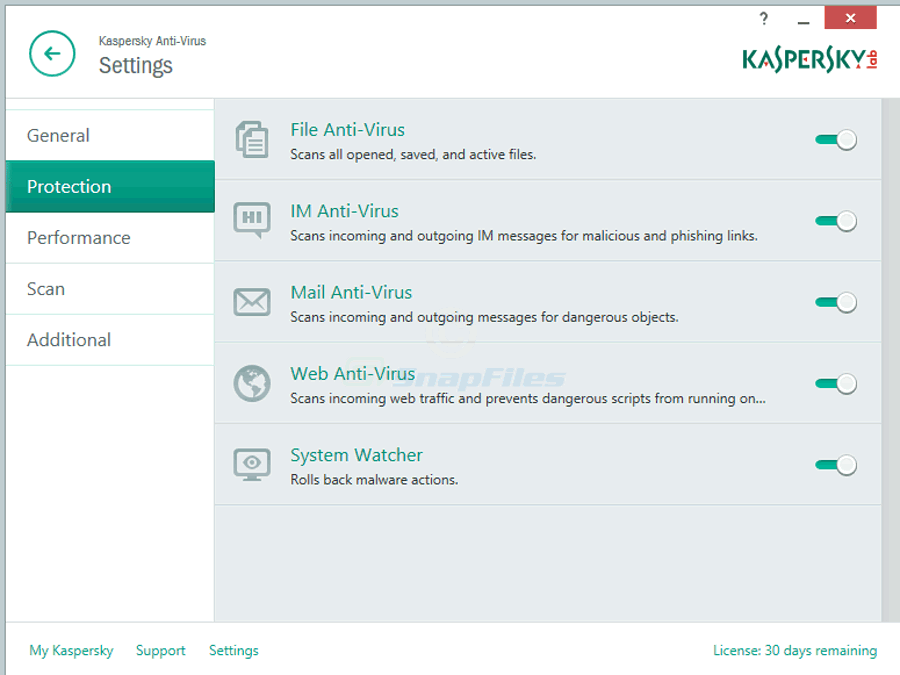Switch to the Scan settings tab
The height and width of the screenshot is (675, 900).
[110, 289]
